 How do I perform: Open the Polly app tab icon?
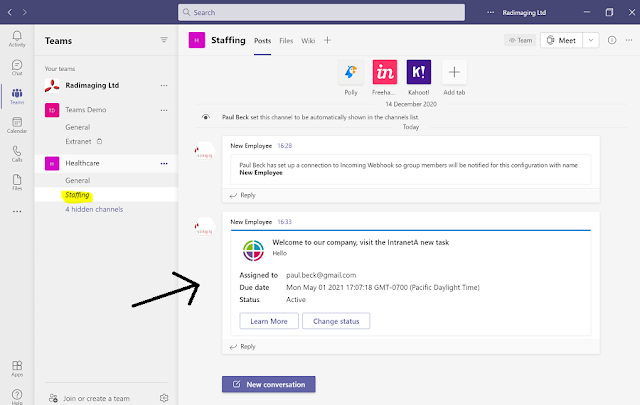pos(351,72)
